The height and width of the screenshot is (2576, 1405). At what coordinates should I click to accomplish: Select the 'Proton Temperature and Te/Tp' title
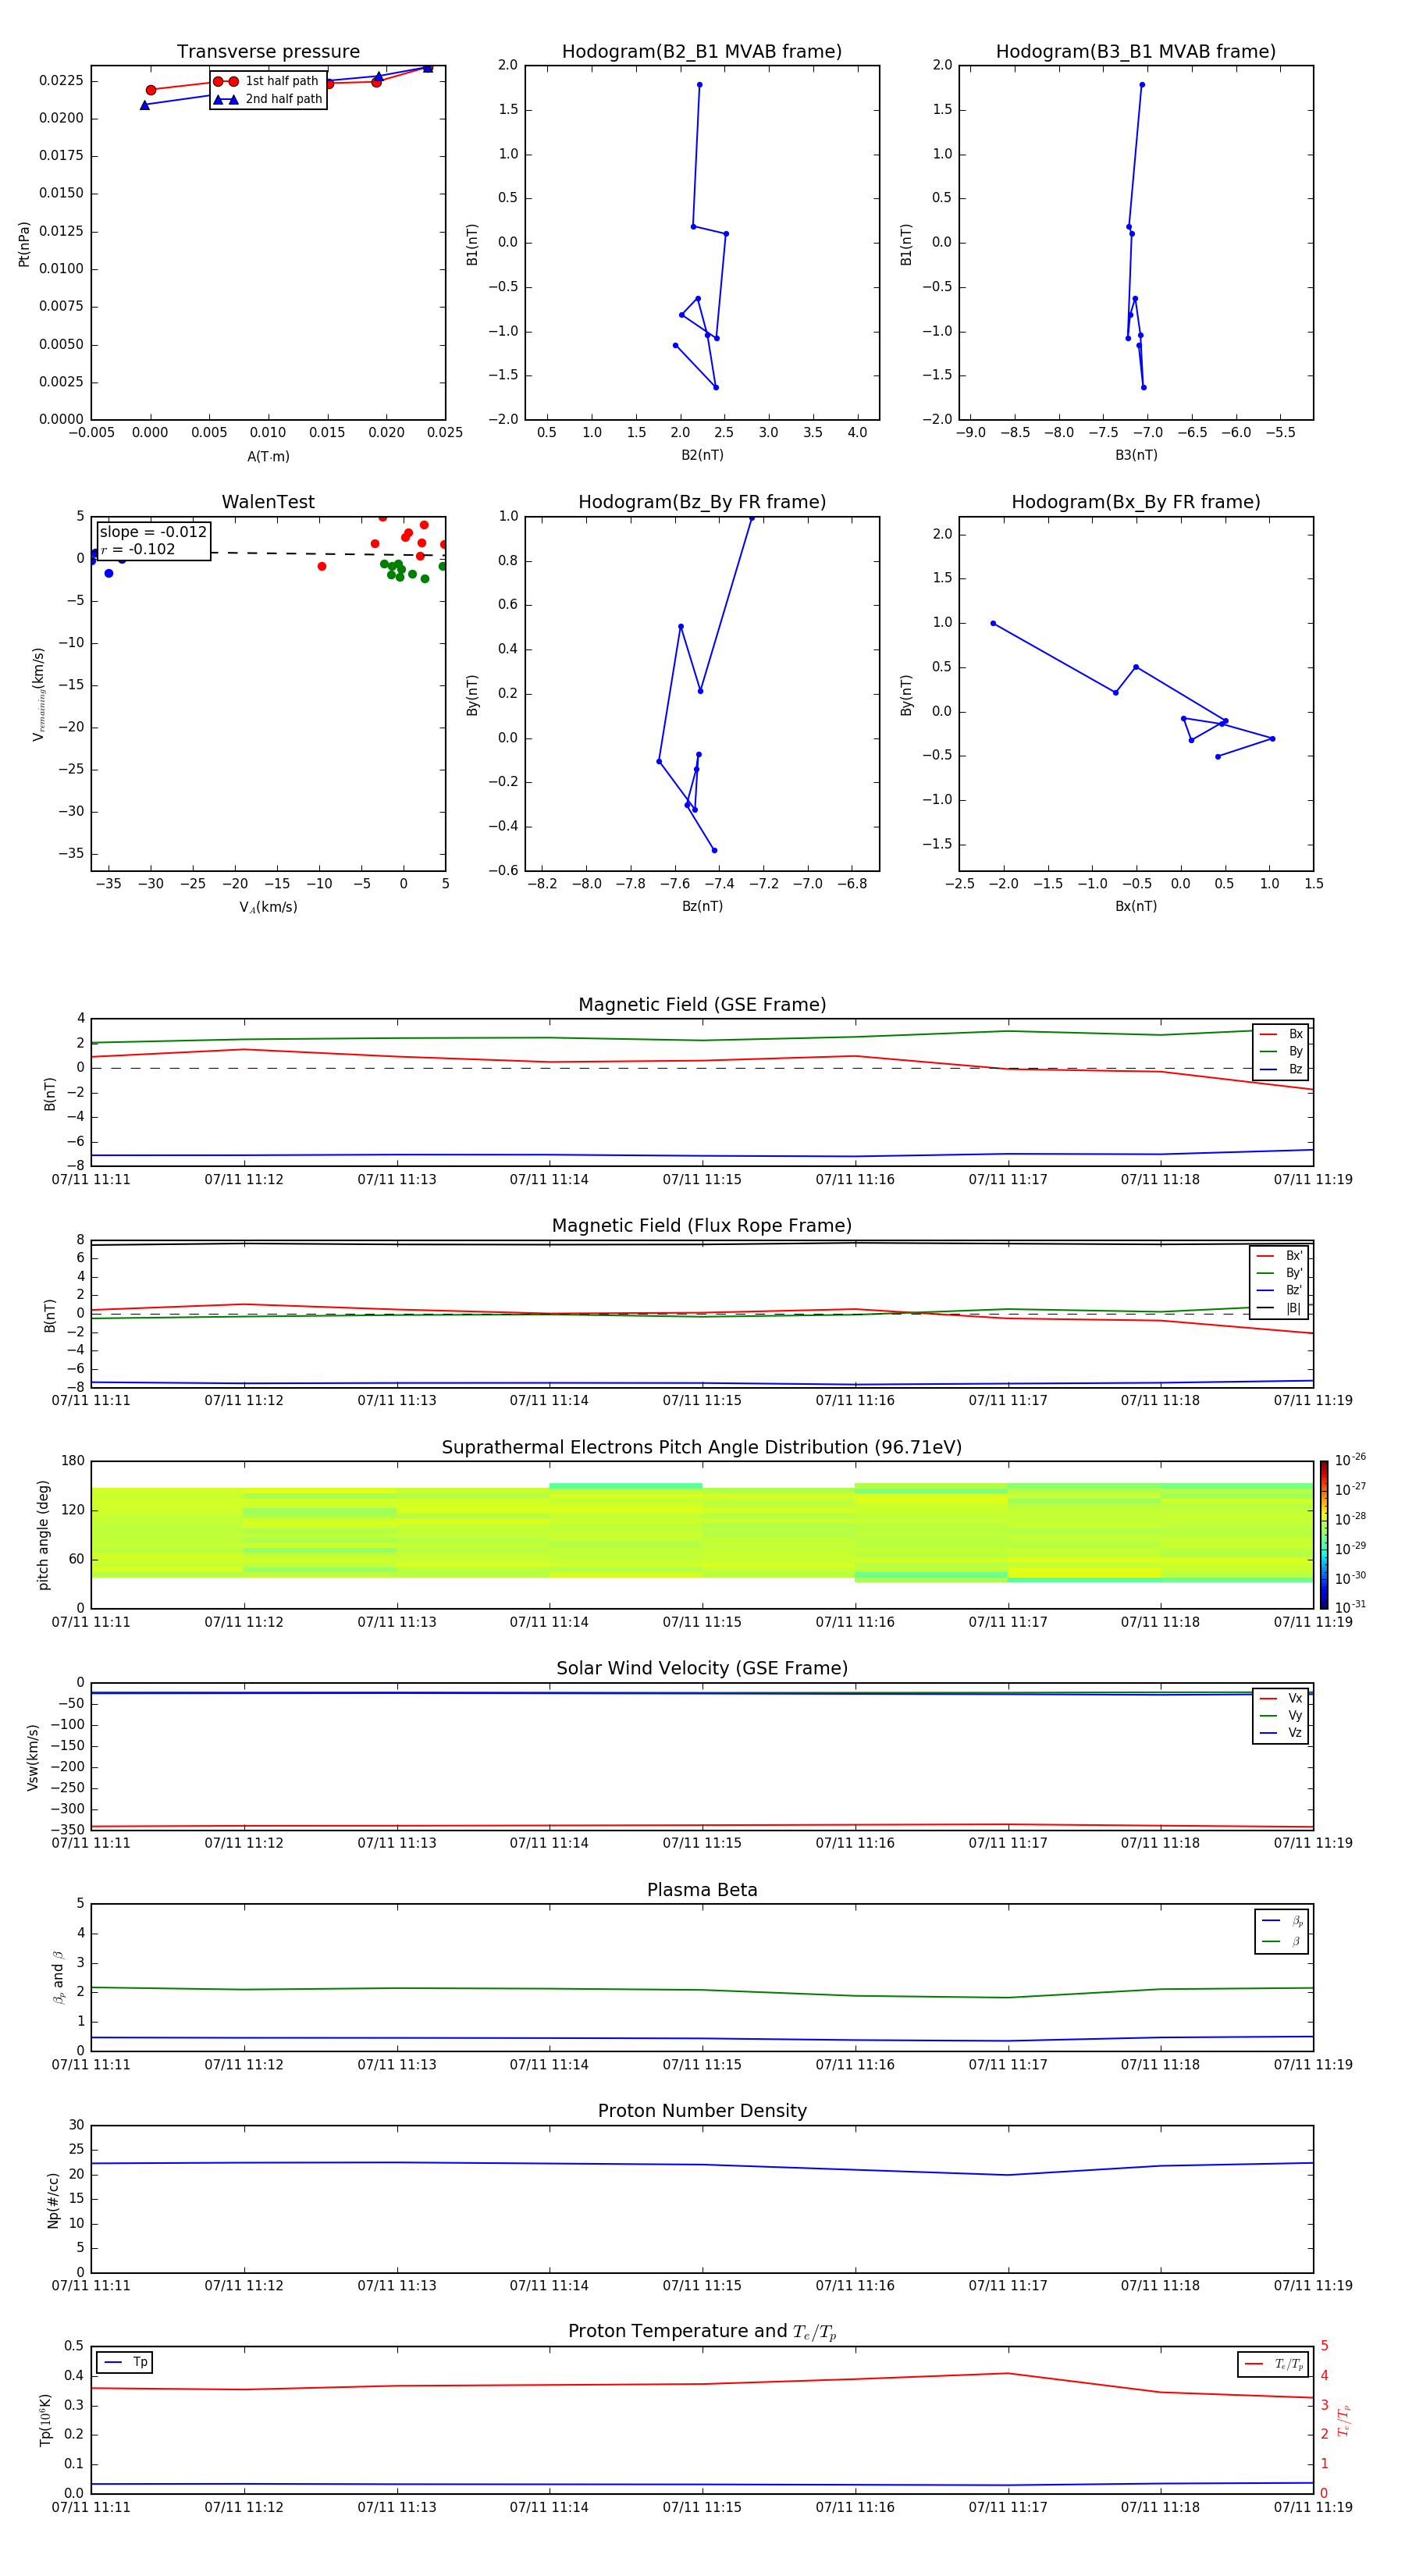click(x=702, y=2332)
